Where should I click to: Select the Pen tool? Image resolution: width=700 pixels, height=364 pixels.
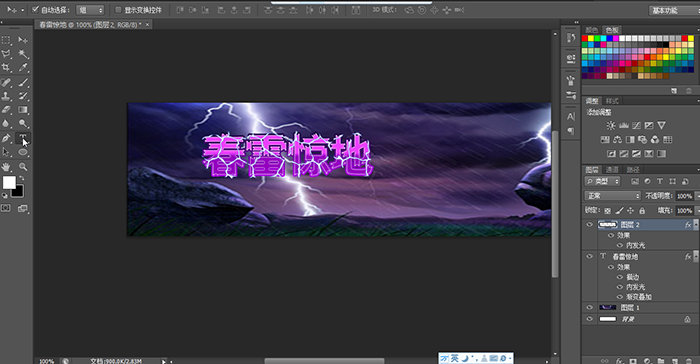pos(6,138)
